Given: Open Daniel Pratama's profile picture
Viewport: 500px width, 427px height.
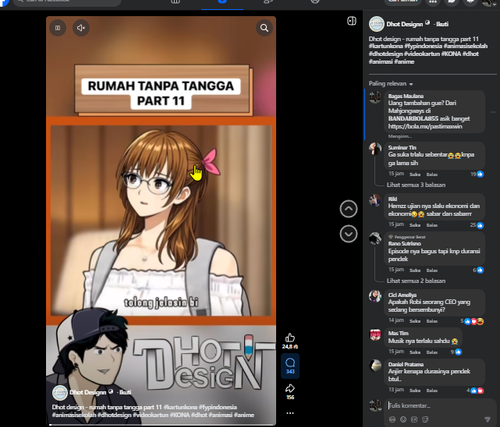Looking at the screenshot, I should [x=375, y=366].
